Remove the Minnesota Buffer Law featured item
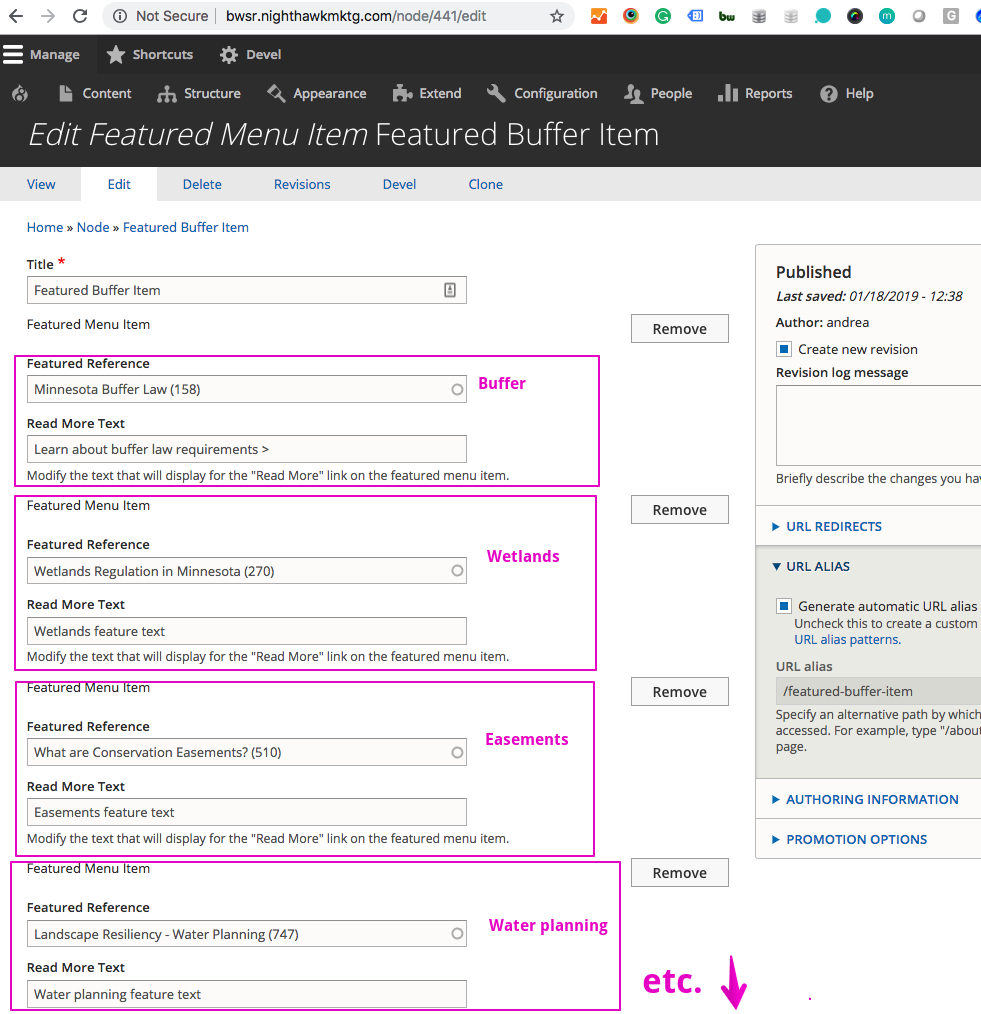The image size is (981, 1014). [x=679, y=329]
